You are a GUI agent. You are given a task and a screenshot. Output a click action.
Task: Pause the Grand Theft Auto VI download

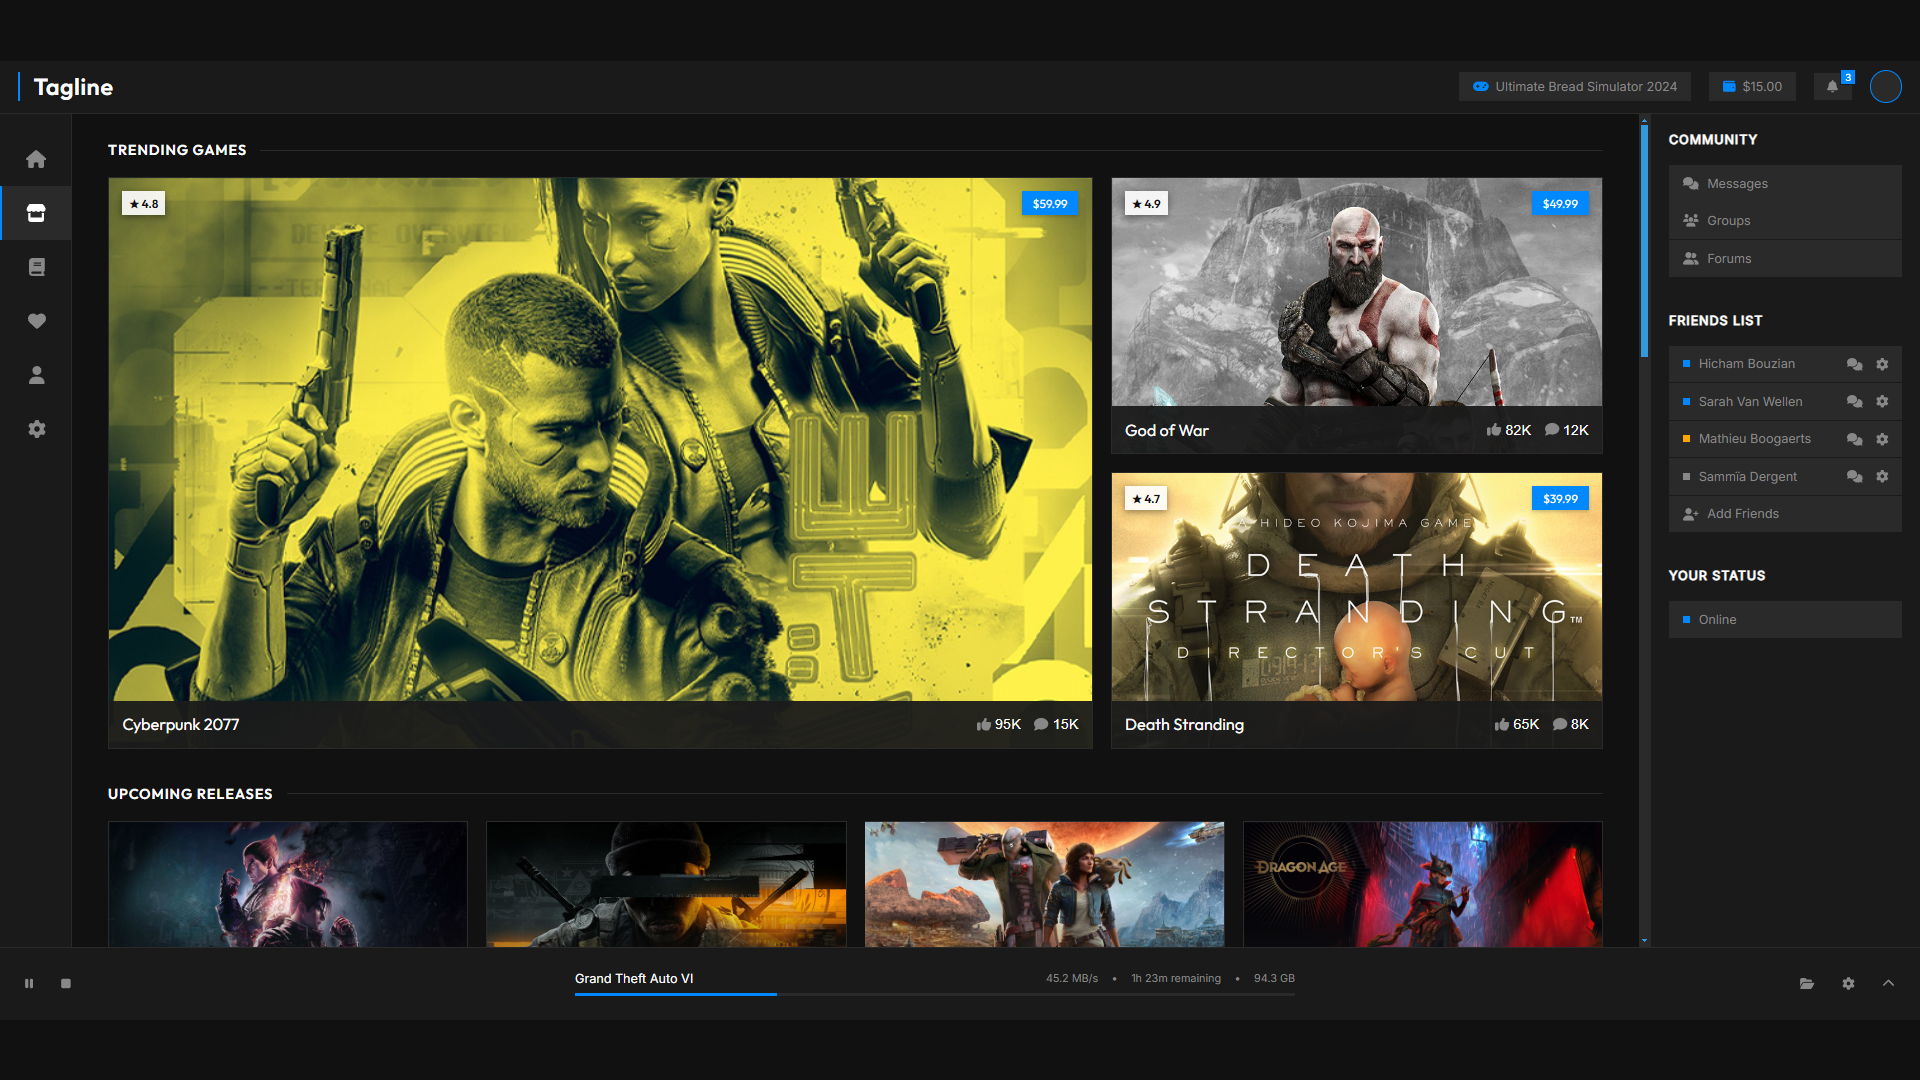tap(29, 983)
